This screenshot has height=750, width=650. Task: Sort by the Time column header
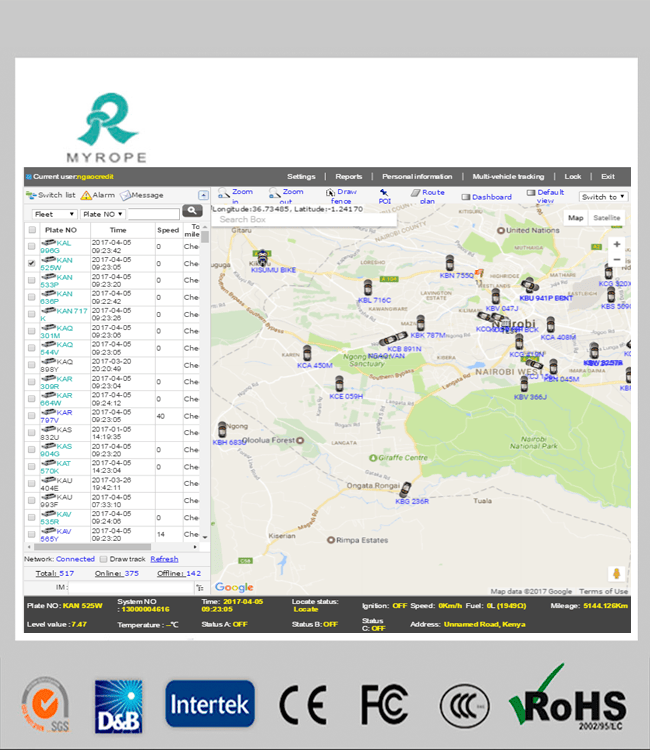(118, 230)
